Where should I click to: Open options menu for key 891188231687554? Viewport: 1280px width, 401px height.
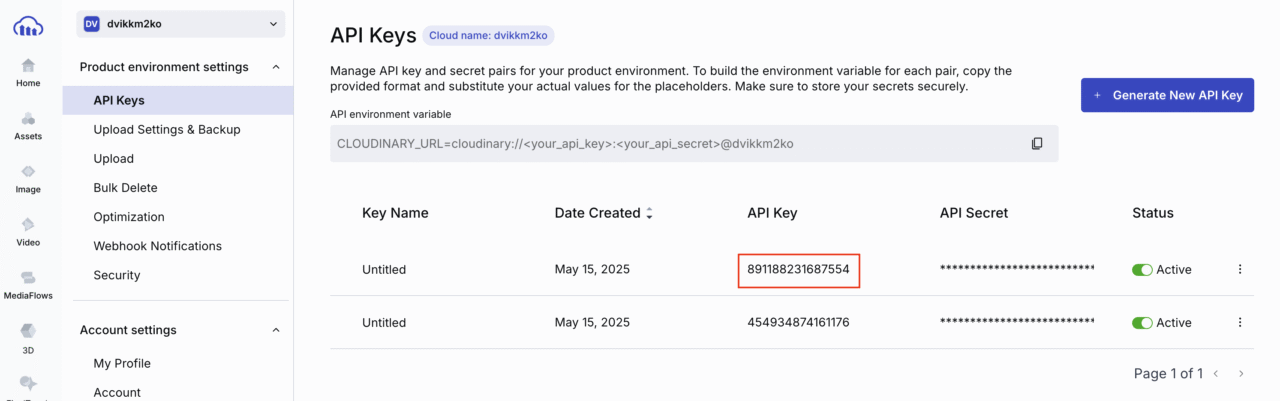(1240, 269)
